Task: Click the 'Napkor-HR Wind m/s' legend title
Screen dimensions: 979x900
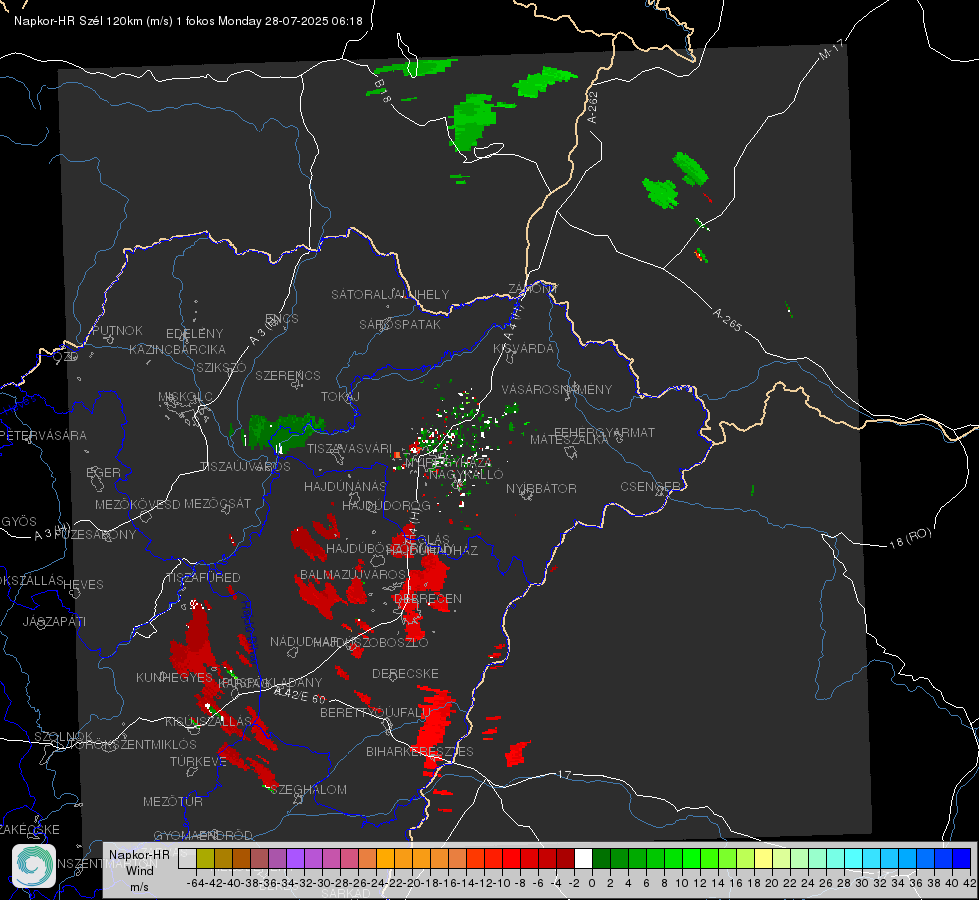Action: [x=139, y=869]
